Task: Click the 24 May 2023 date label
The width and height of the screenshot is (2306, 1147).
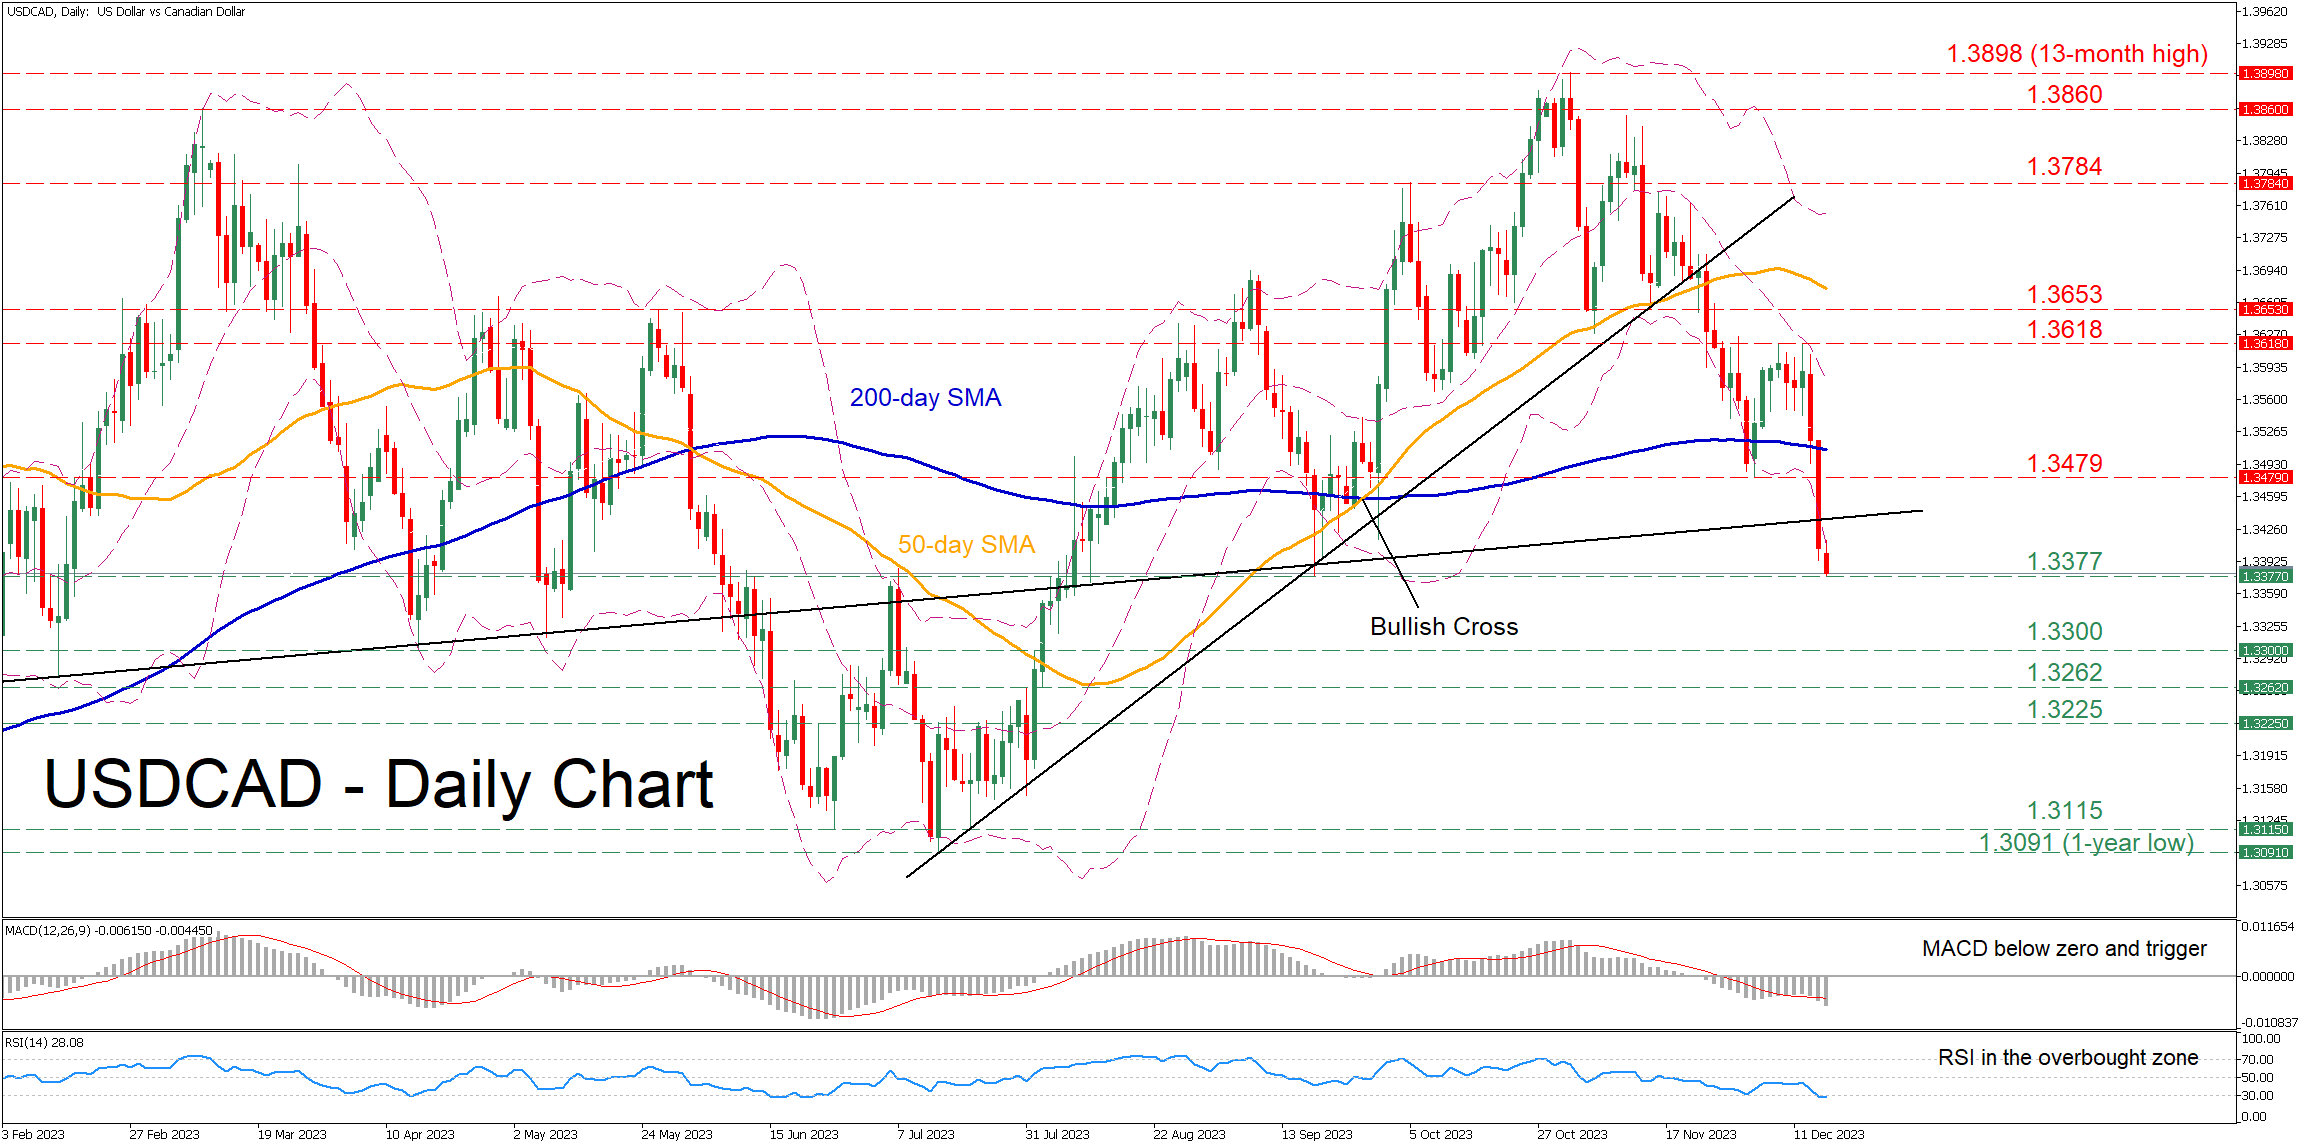Action: click(677, 1135)
